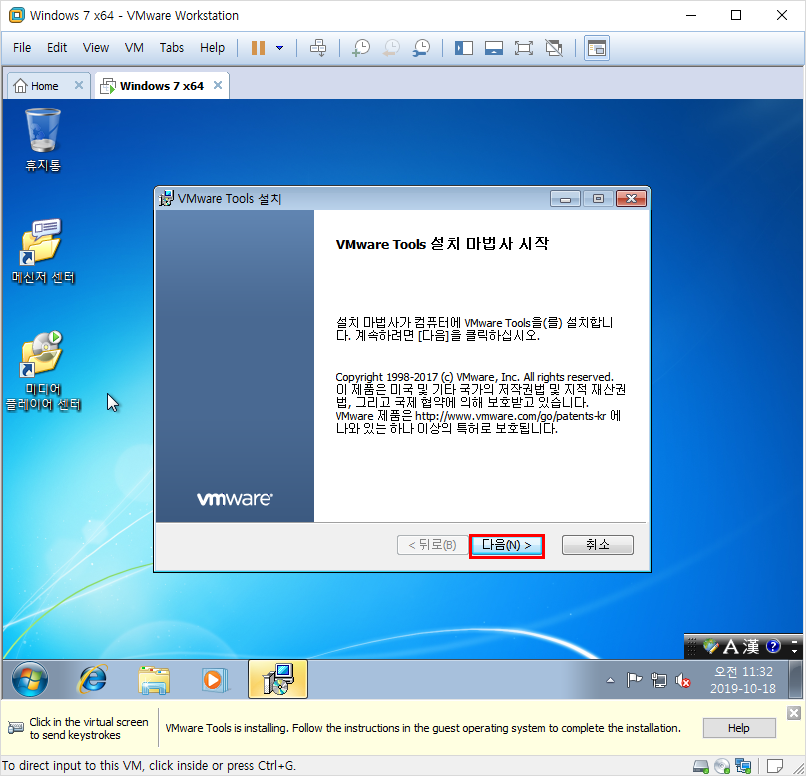Click the CD/DVD drive status icon
806x776 pixels.
click(722, 766)
